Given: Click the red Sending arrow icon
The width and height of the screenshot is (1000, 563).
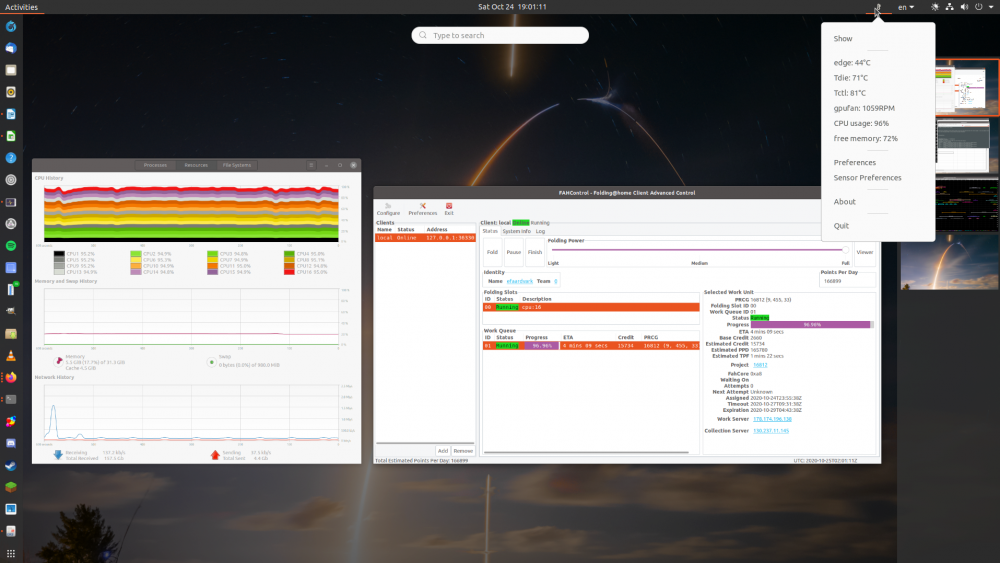Looking at the screenshot, I should point(215,455).
